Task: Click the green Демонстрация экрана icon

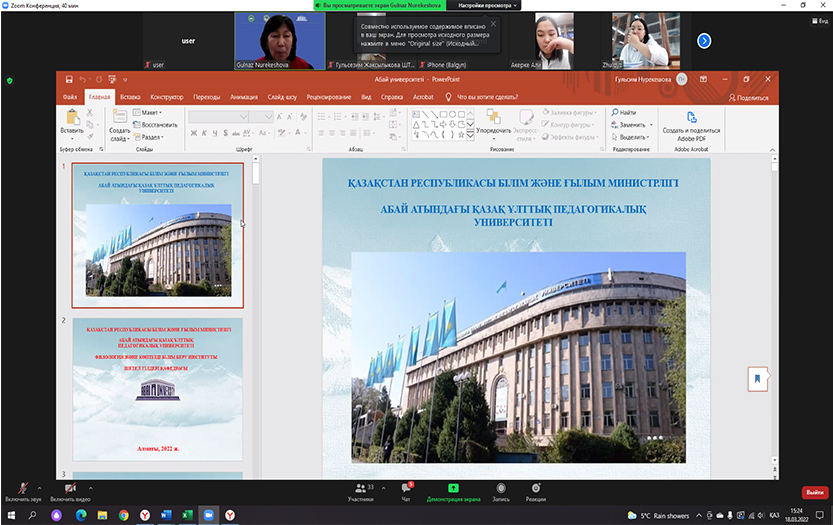Action: (x=453, y=486)
